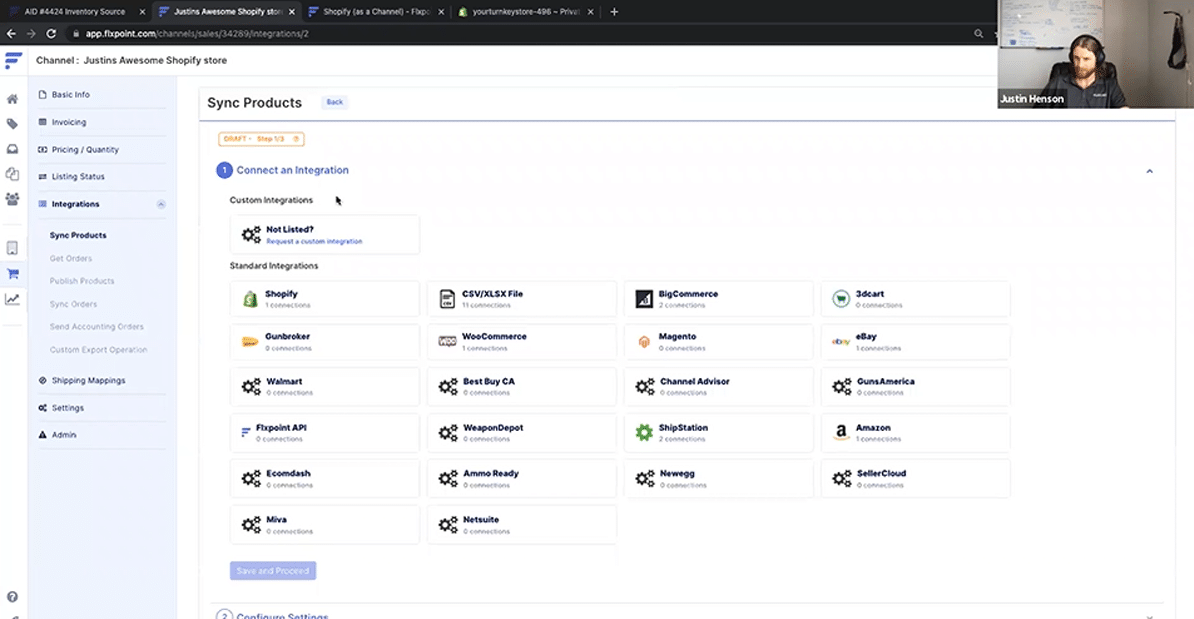
Task: Select the 3dcart integration
Action: click(915, 299)
